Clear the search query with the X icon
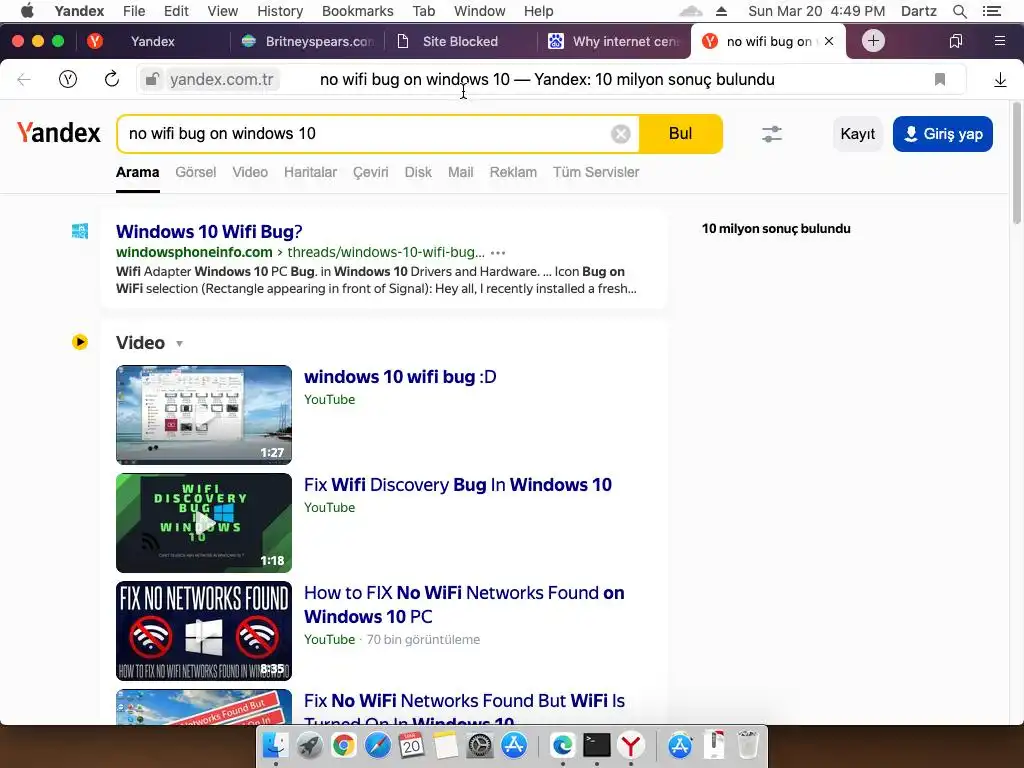Screen dimensions: 1024x768 620,134
